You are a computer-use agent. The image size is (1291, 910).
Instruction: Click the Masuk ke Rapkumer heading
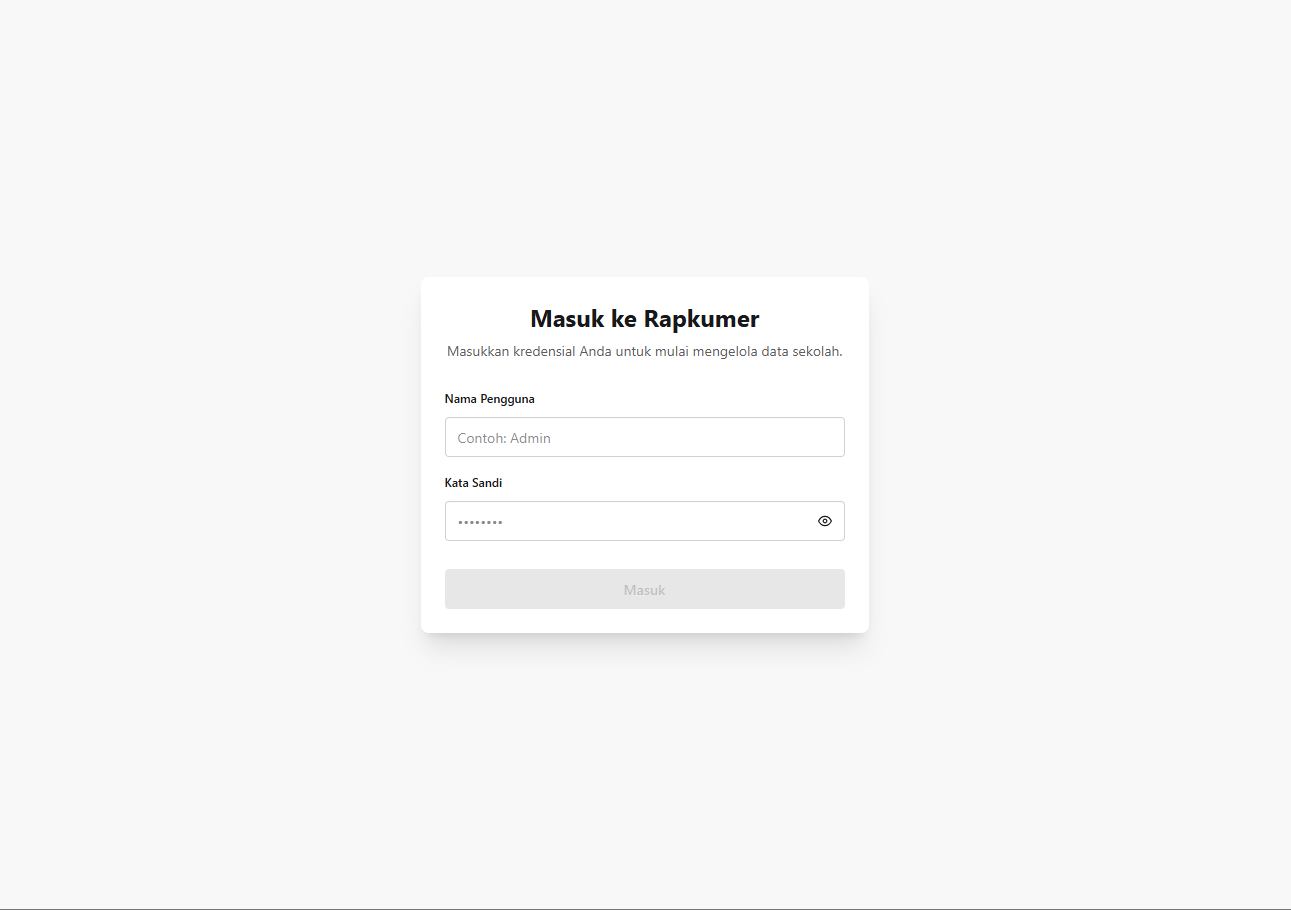tap(644, 318)
